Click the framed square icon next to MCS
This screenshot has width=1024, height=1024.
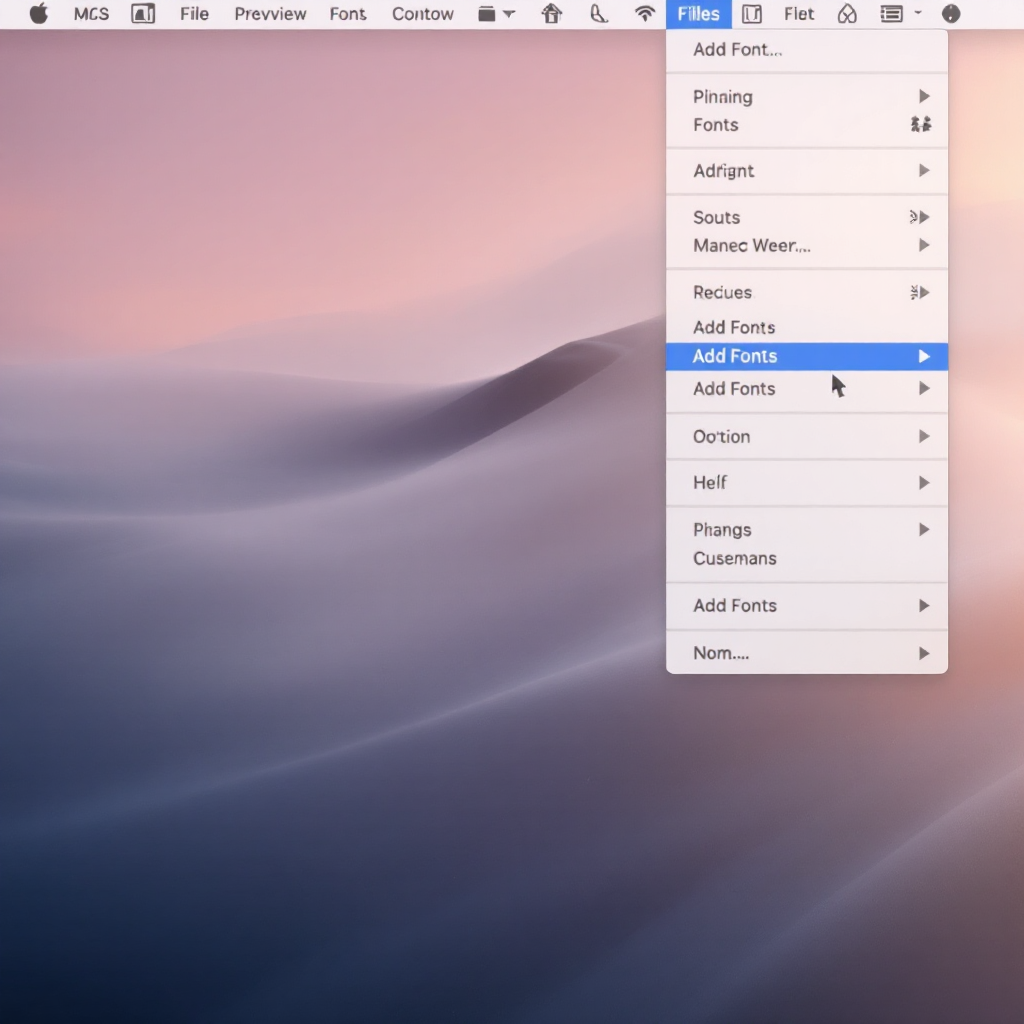pyautogui.click(x=143, y=14)
